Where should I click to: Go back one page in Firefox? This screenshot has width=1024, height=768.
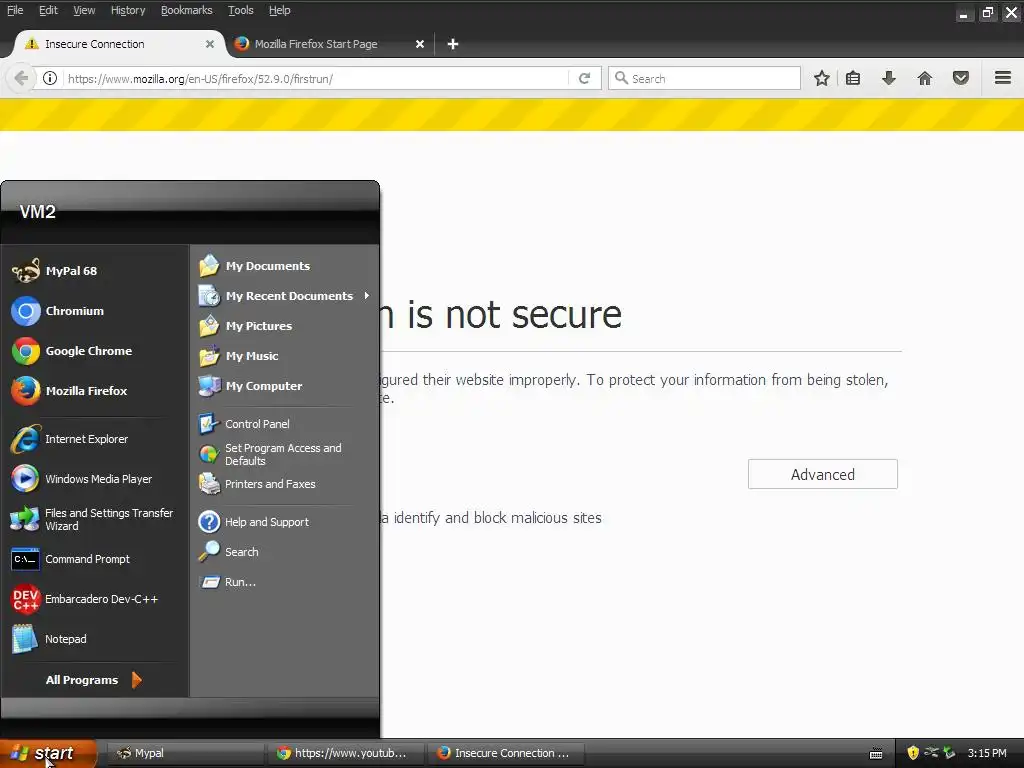(21, 78)
